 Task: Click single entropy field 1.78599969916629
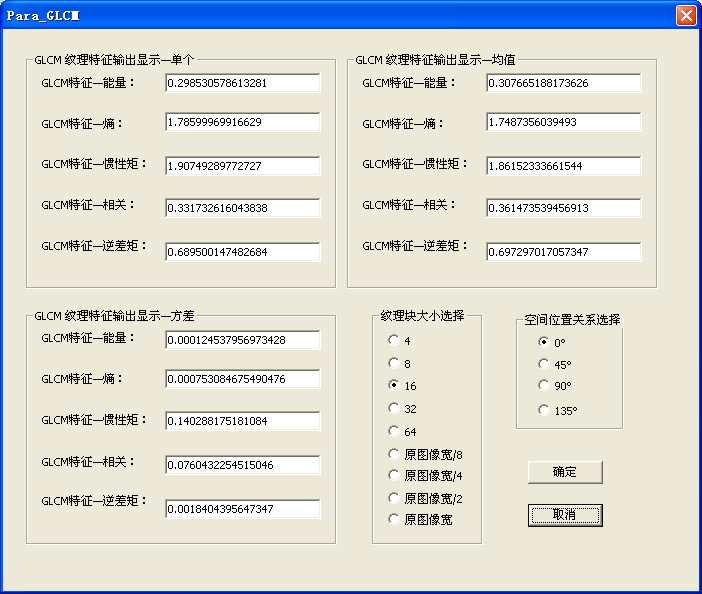pos(243,122)
